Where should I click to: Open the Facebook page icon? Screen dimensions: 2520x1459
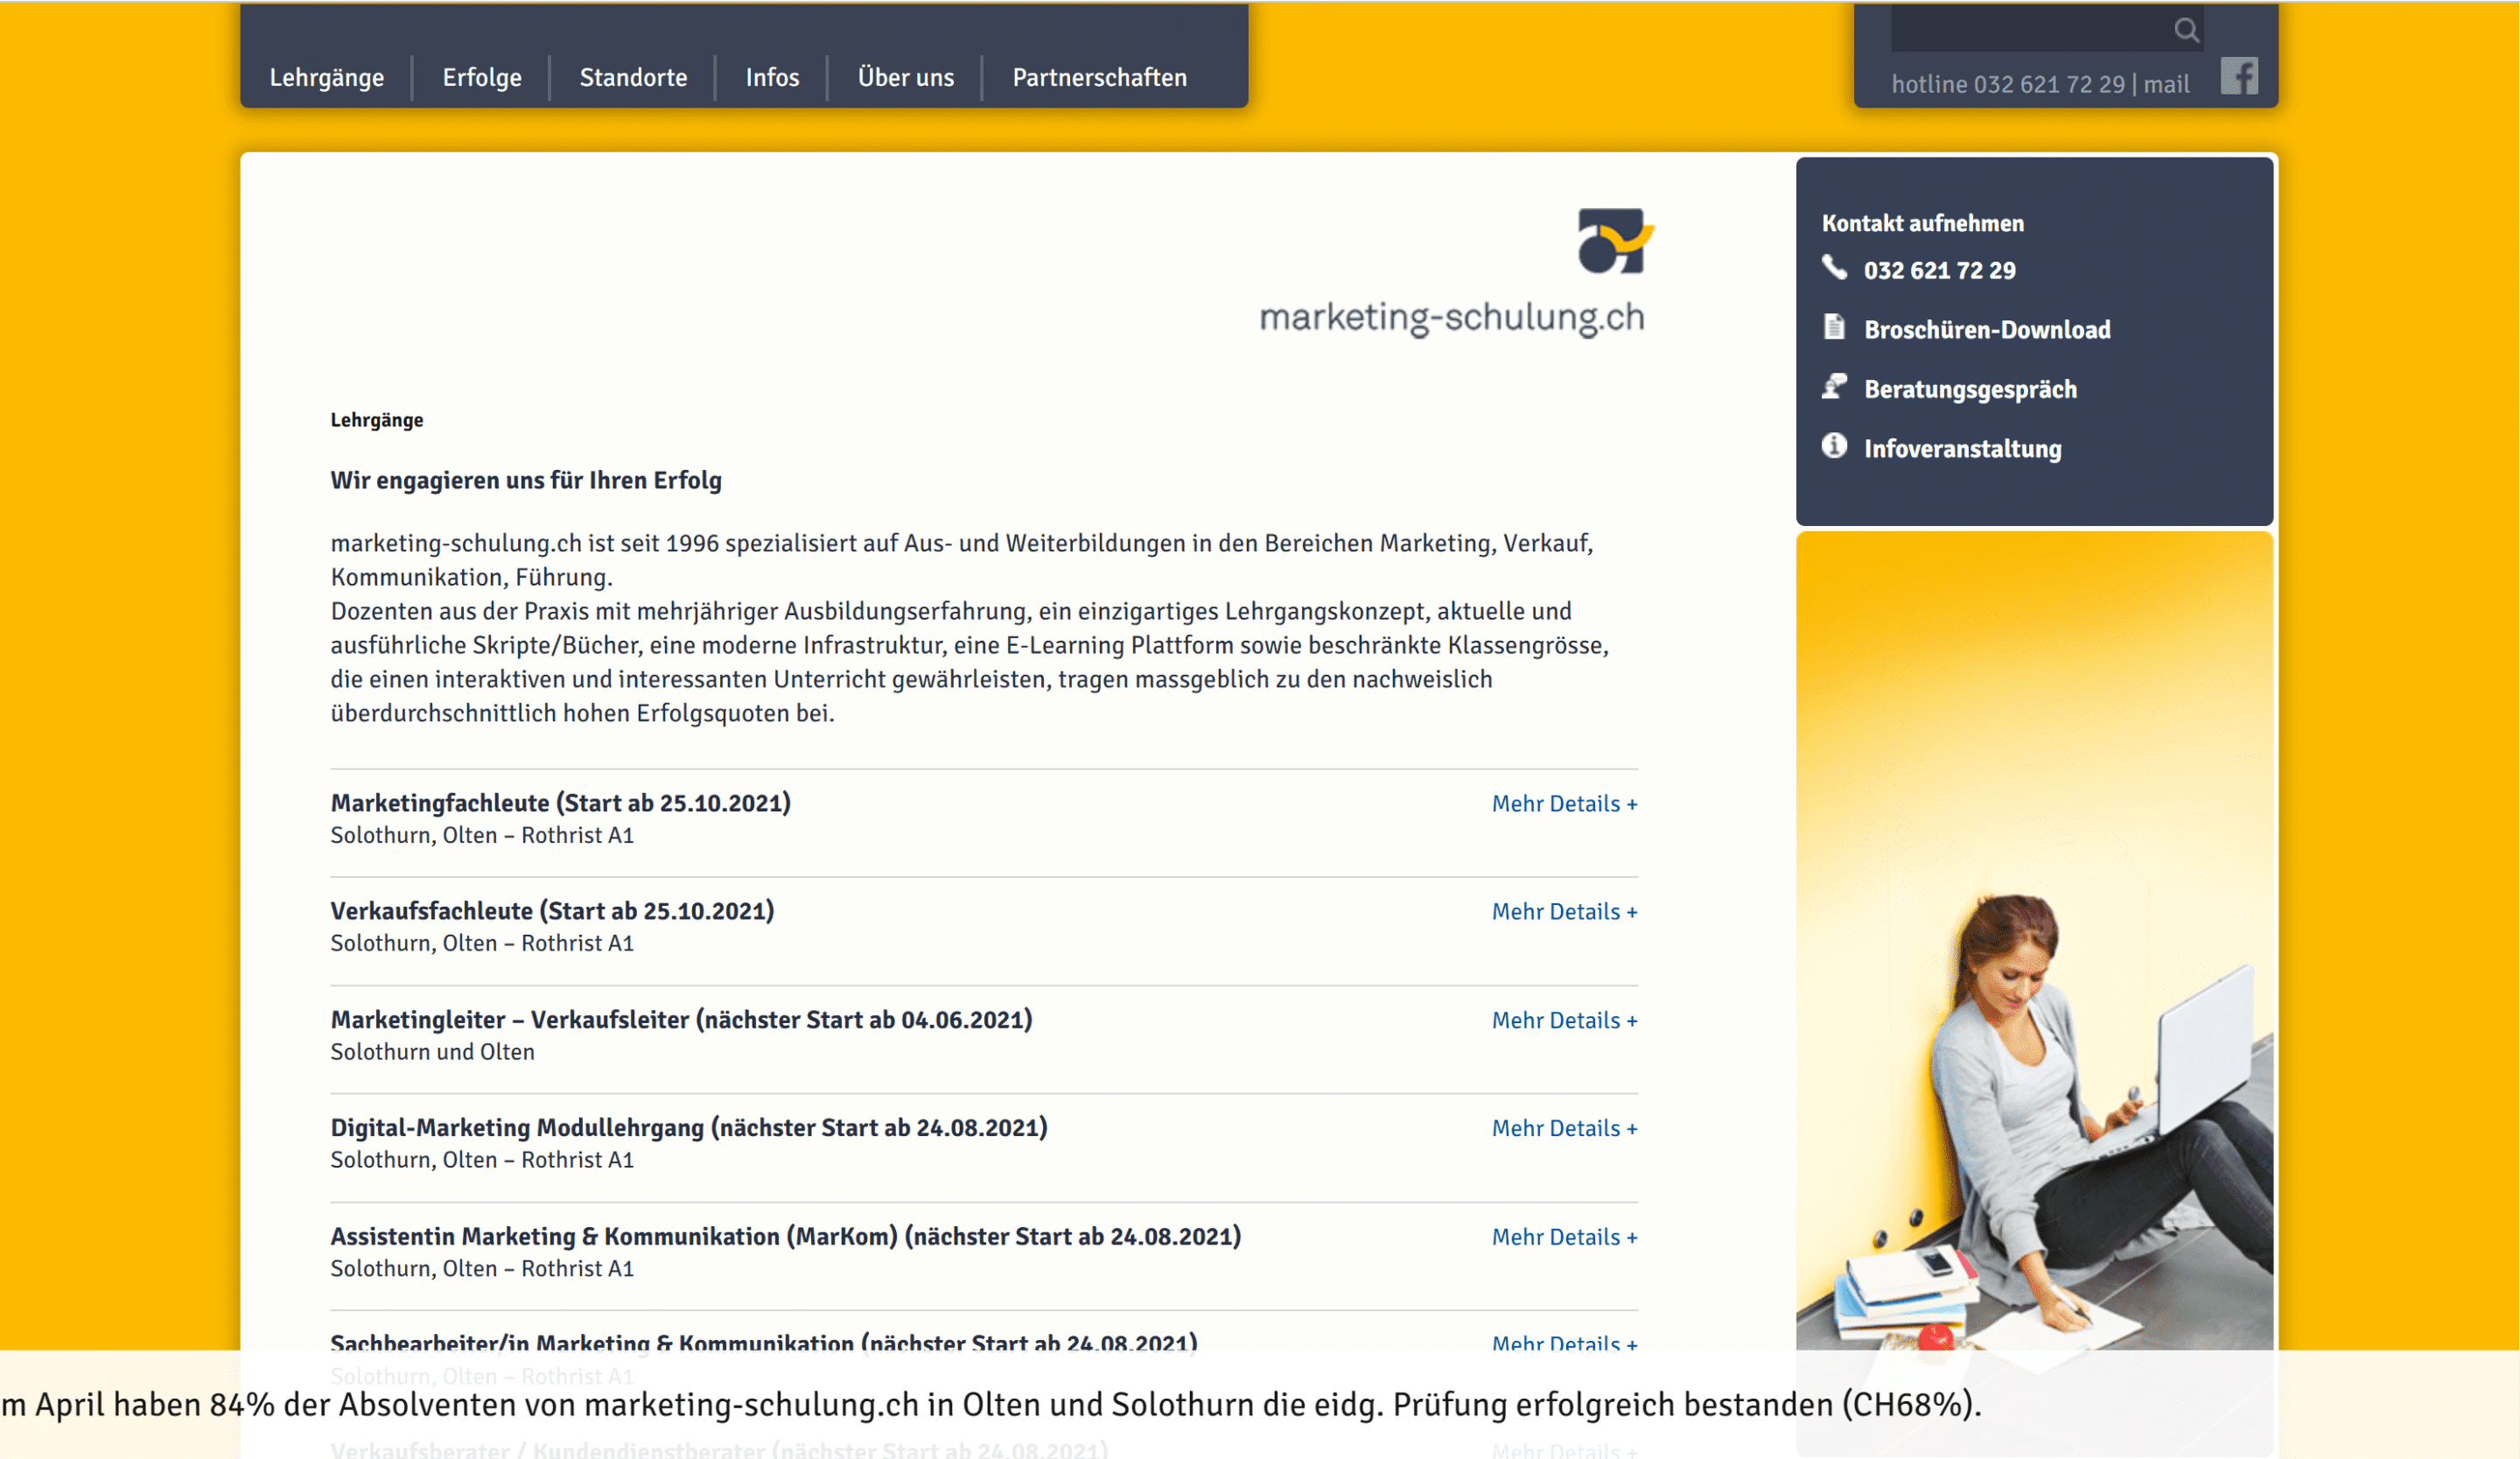coord(2240,75)
